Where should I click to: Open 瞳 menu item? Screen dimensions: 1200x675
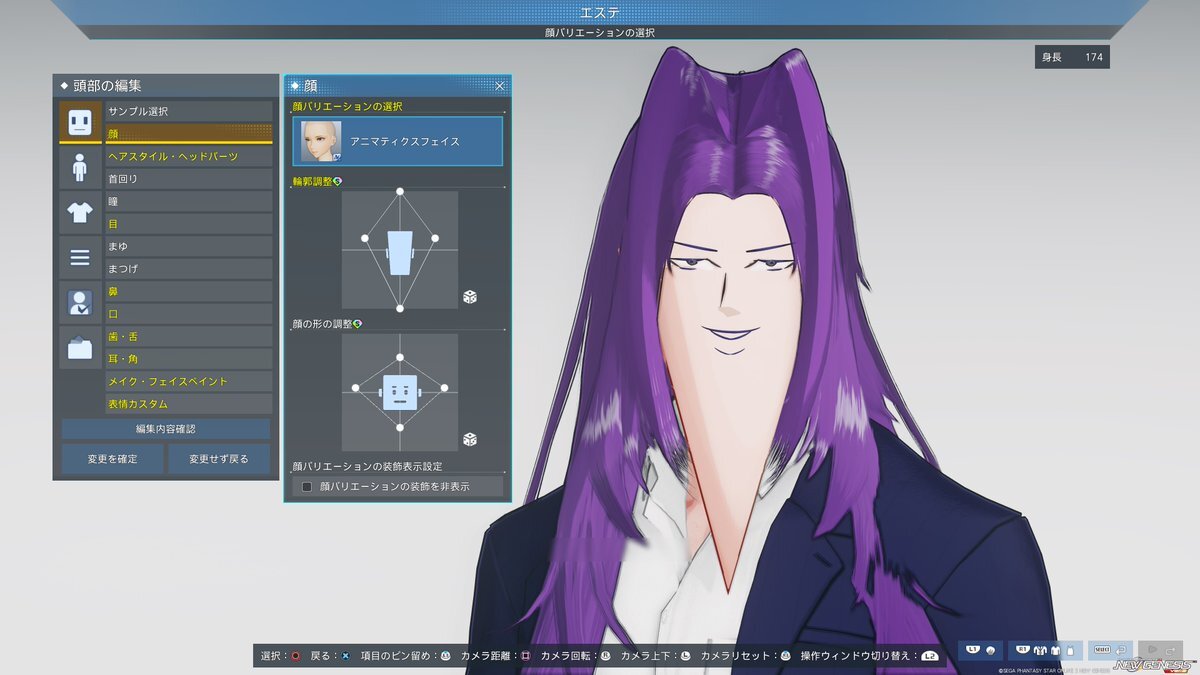click(x=189, y=201)
